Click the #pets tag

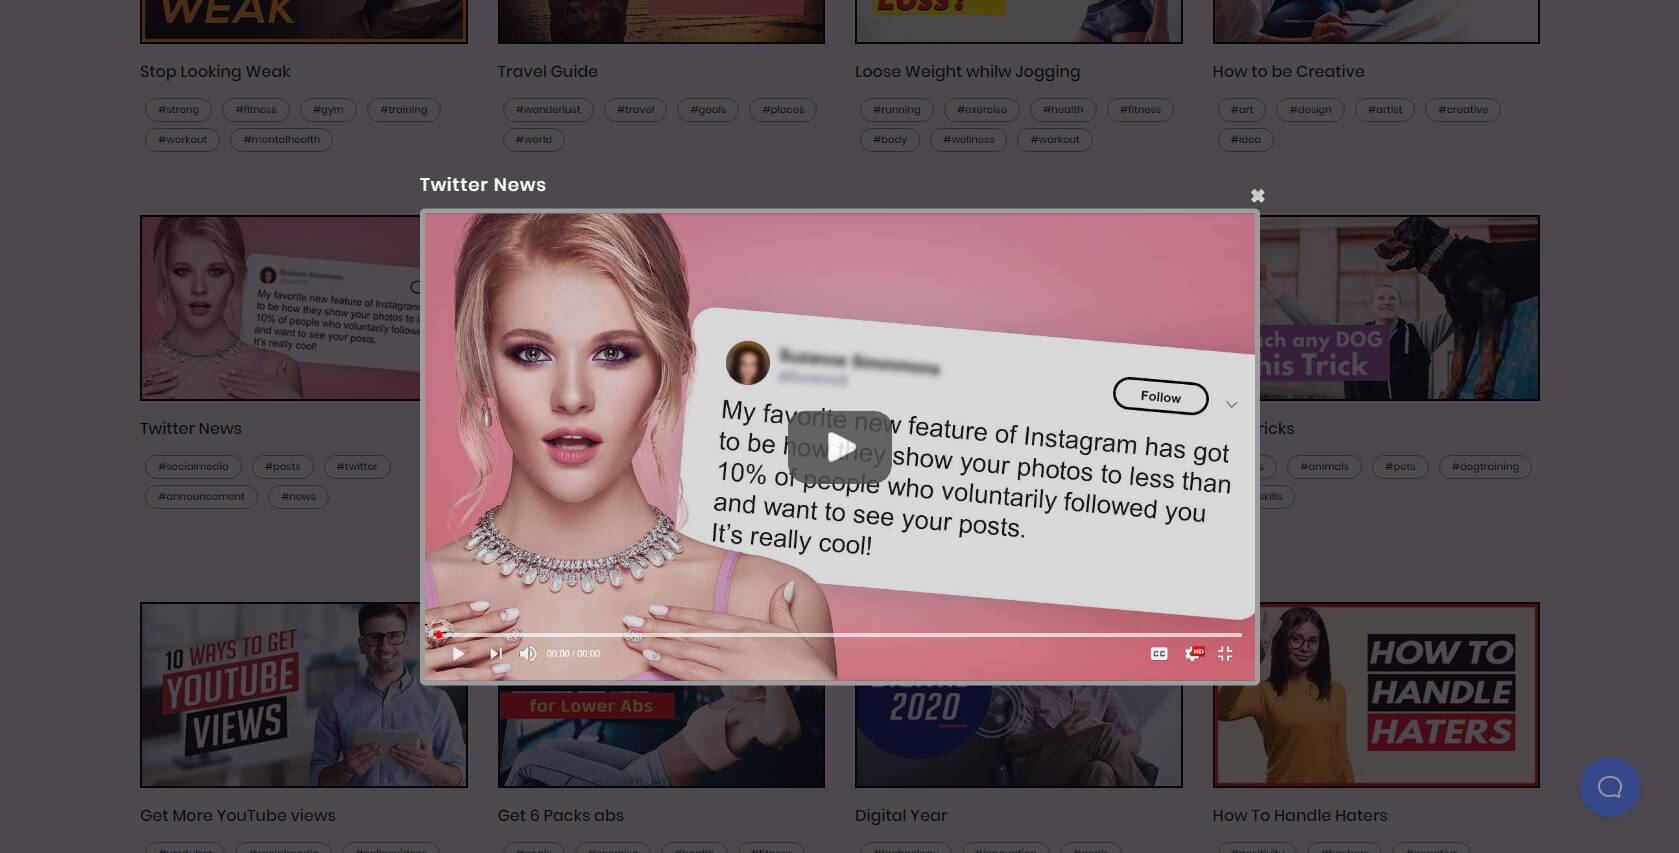pyautogui.click(x=1400, y=467)
